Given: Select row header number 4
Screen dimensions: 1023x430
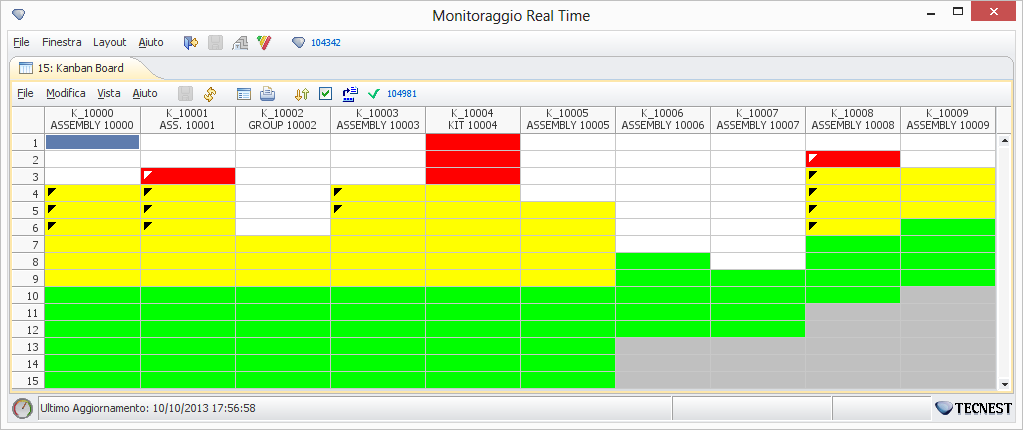Looking at the screenshot, I should click(28, 193).
